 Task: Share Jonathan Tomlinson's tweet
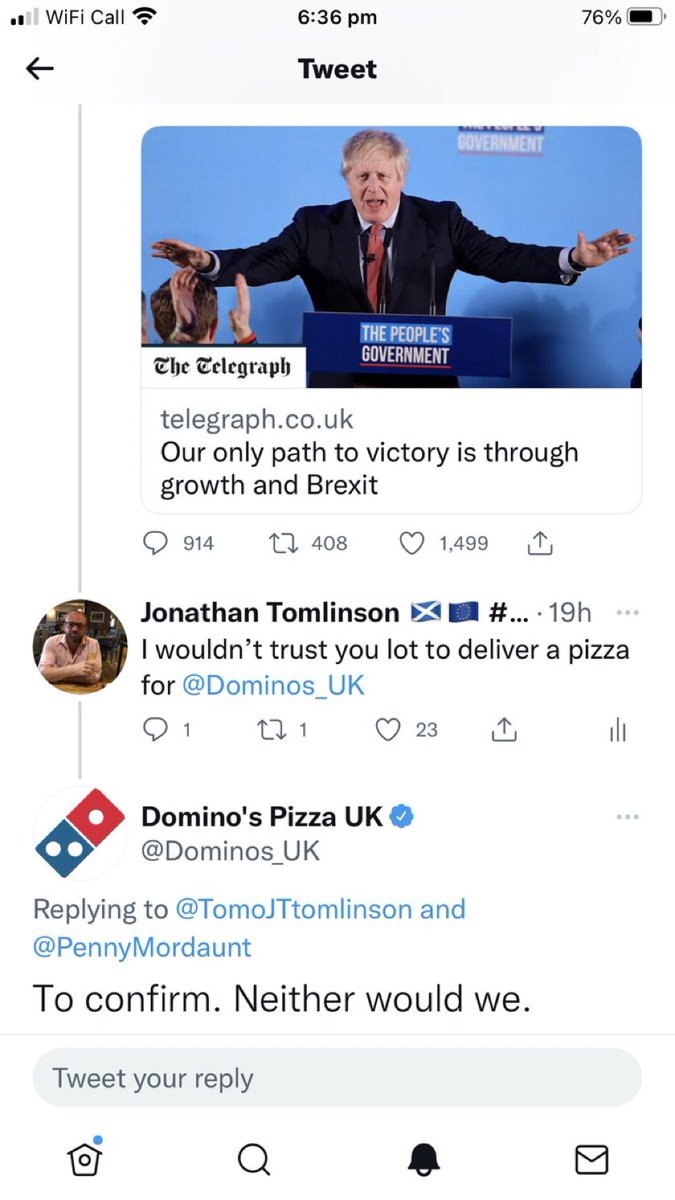point(504,730)
